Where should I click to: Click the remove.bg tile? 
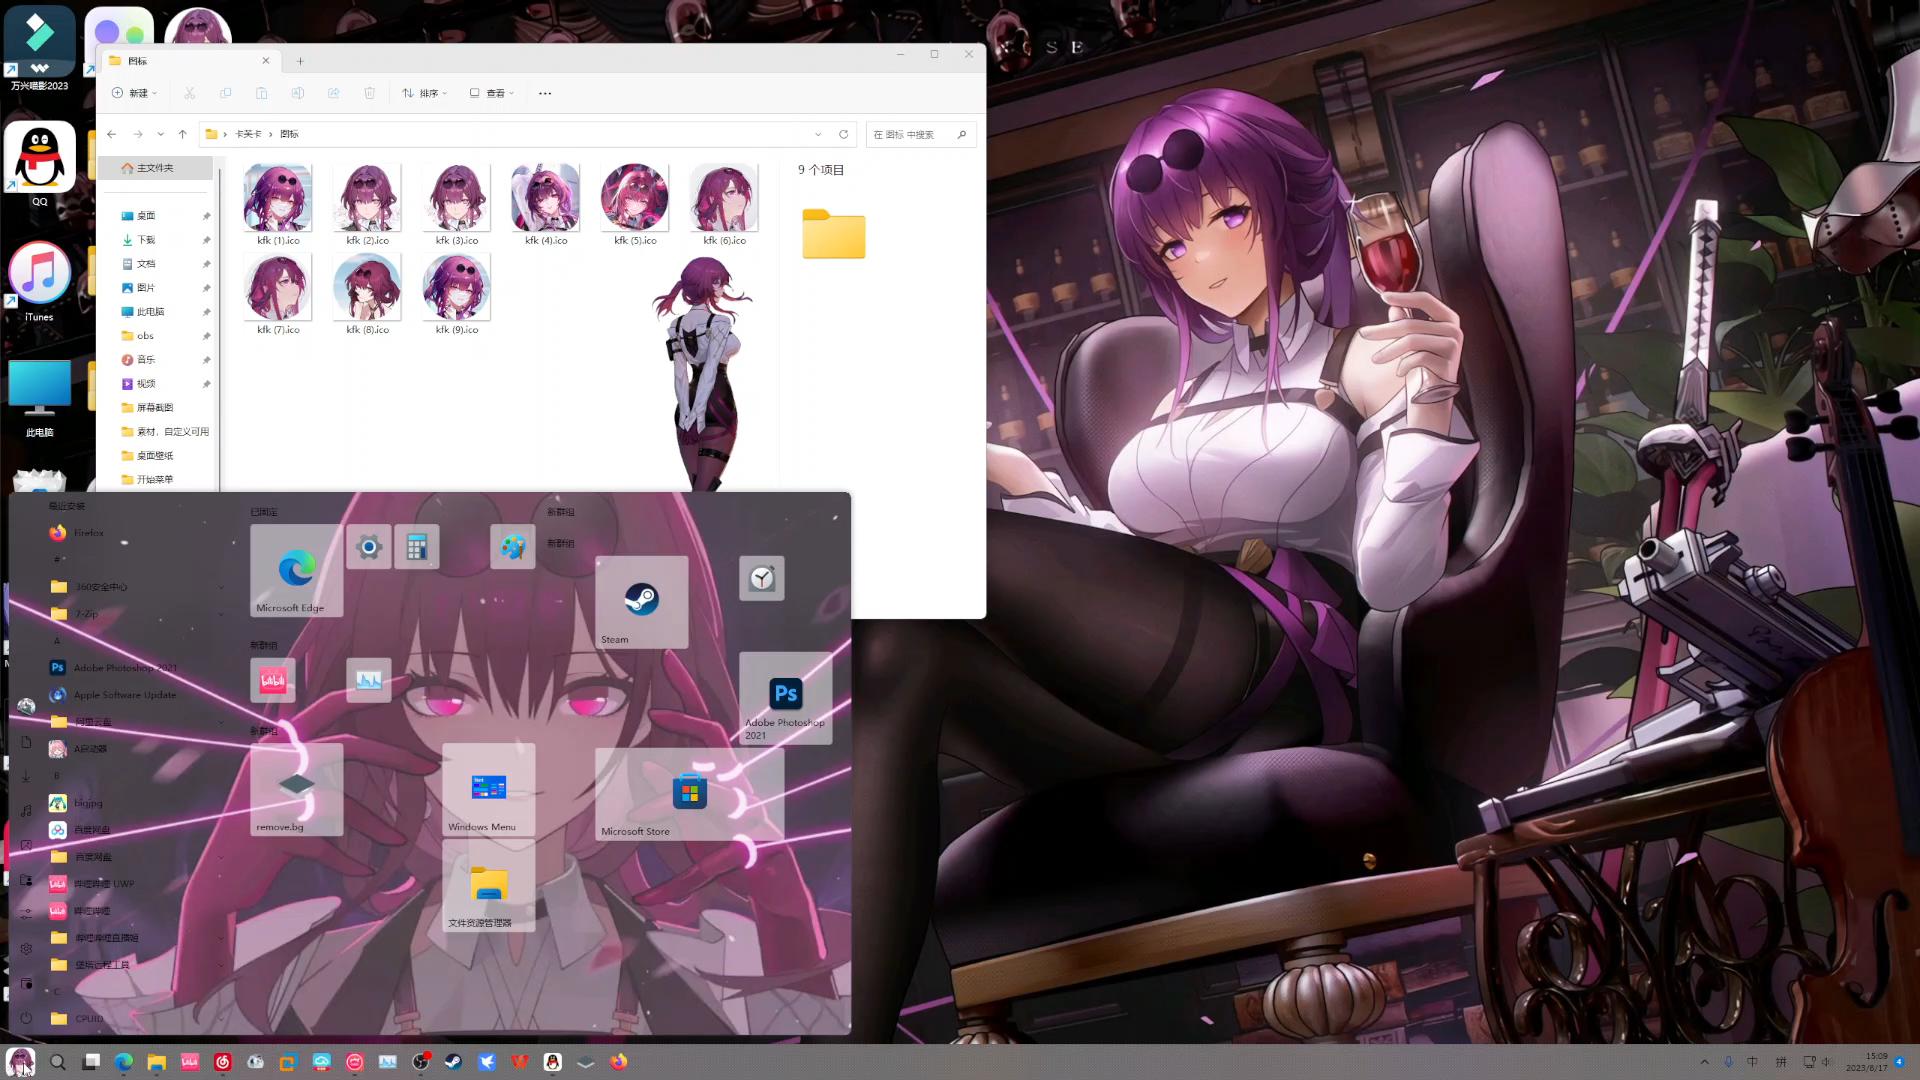tap(296, 788)
